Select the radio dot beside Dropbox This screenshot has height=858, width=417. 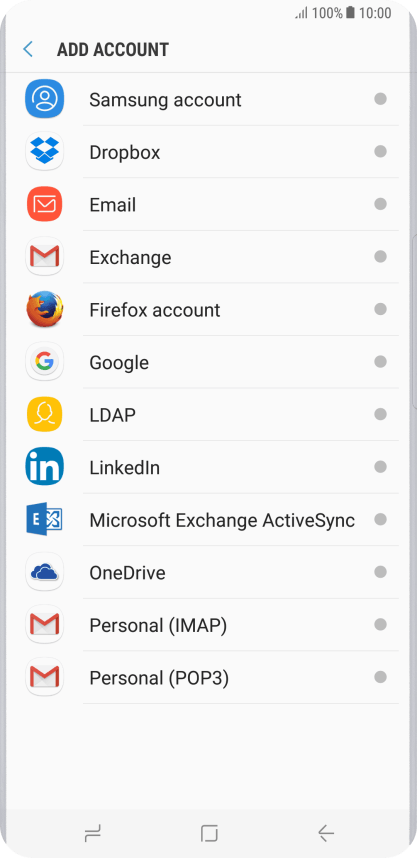tap(380, 152)
